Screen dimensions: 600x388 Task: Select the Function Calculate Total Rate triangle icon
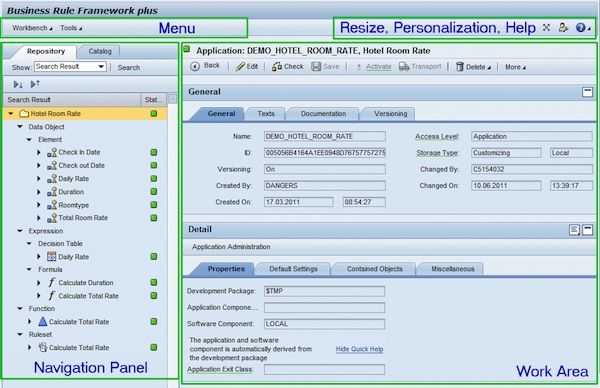(x=43, y=321)
